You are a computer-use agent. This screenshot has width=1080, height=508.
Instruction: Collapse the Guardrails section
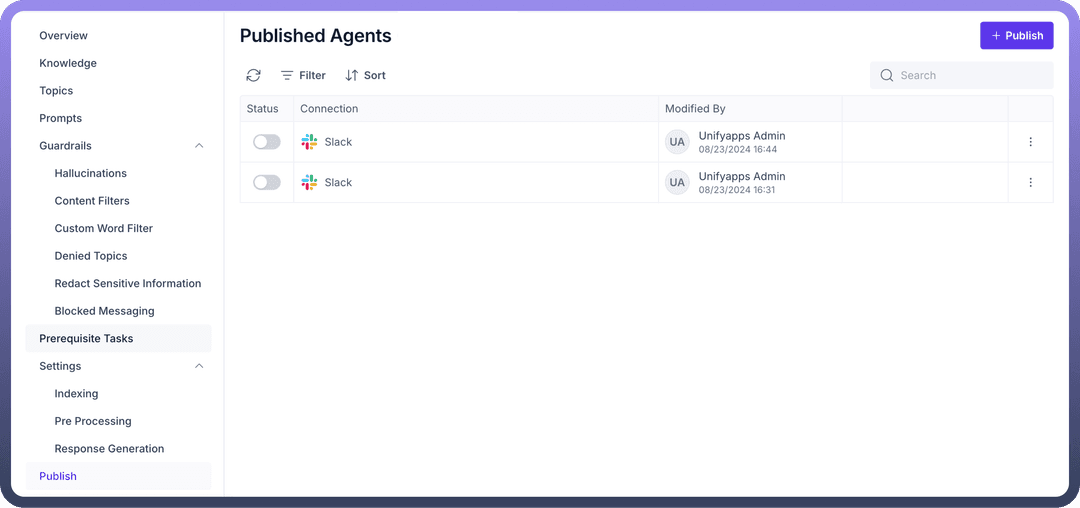tap(199, 146)
